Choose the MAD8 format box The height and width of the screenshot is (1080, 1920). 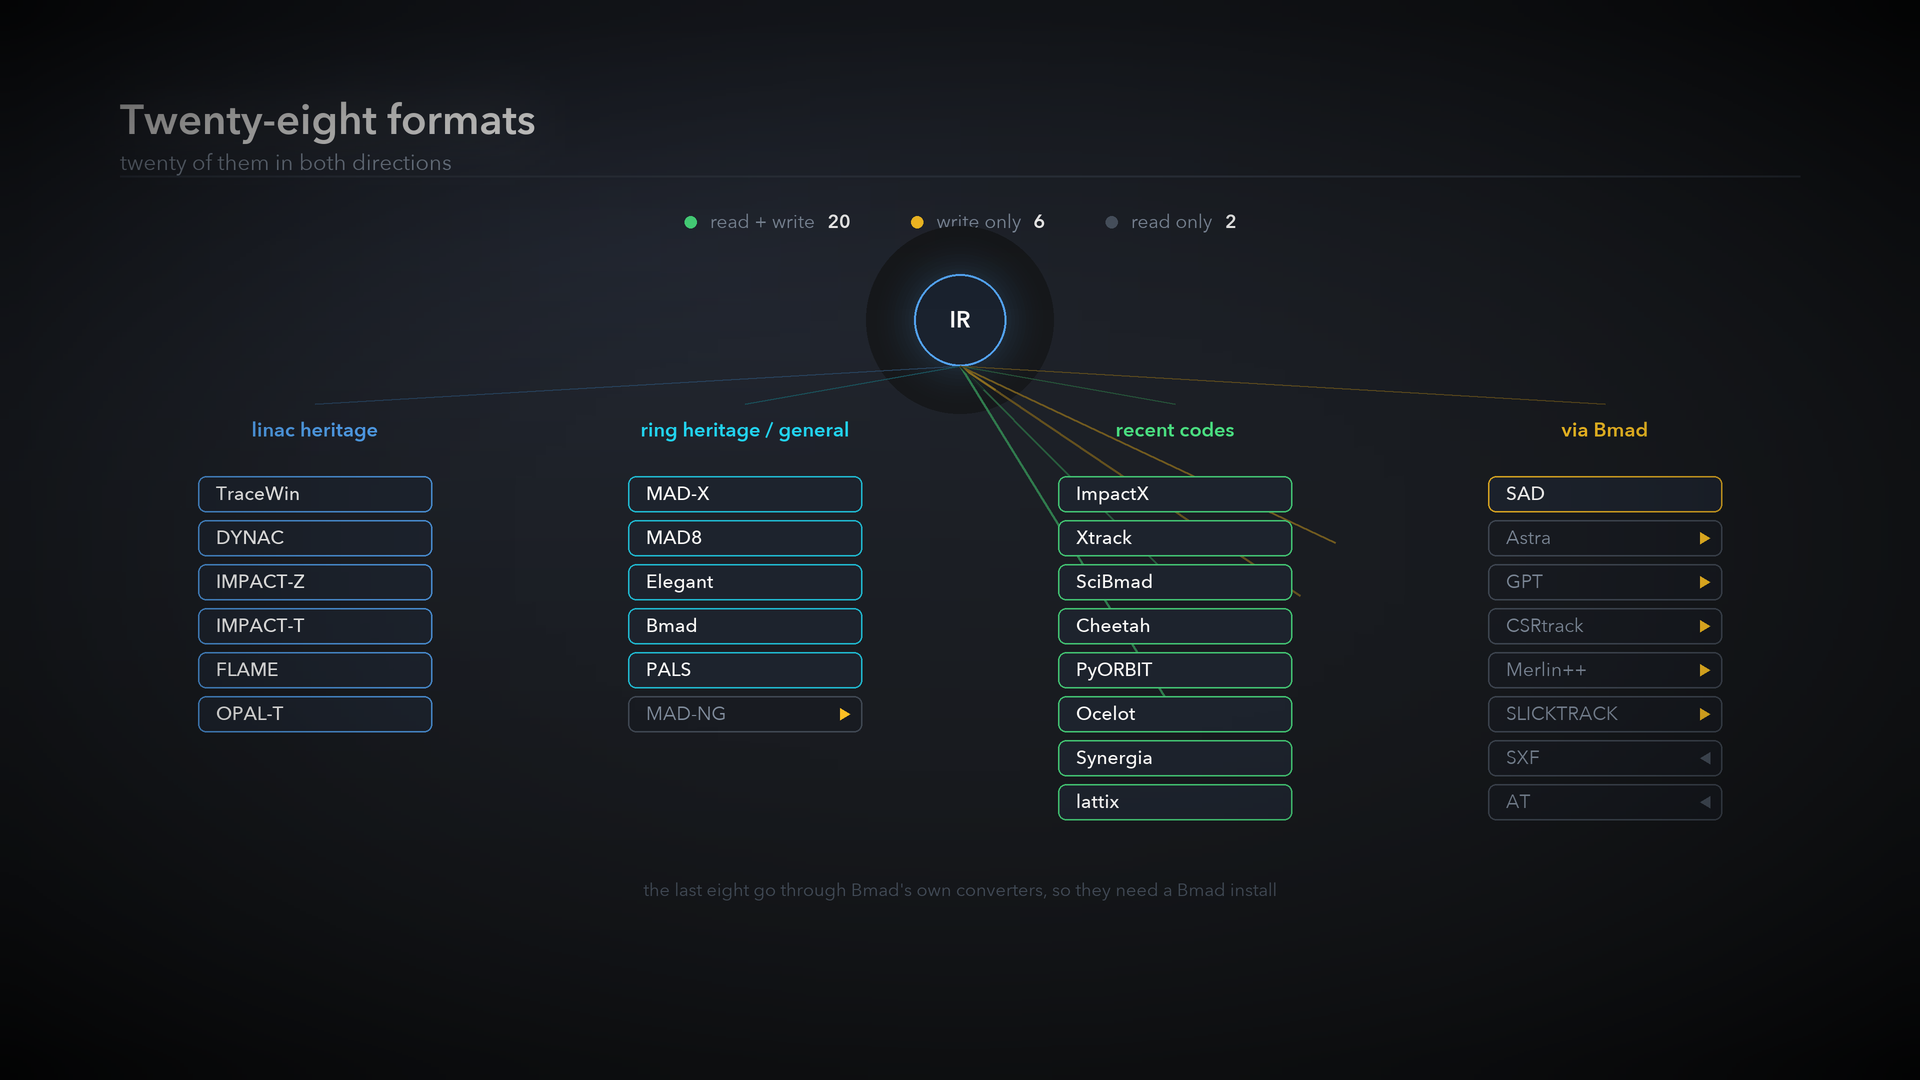click(745, 538)
